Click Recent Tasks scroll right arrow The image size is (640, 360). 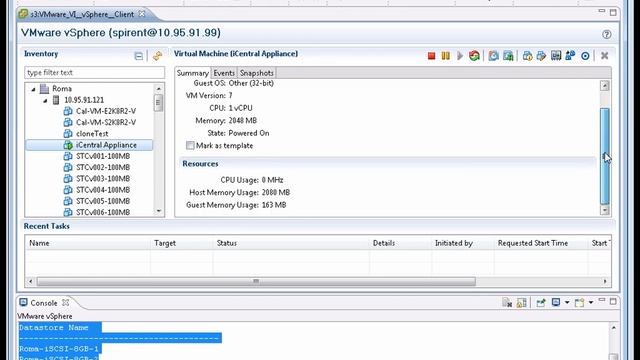[605, 281]
